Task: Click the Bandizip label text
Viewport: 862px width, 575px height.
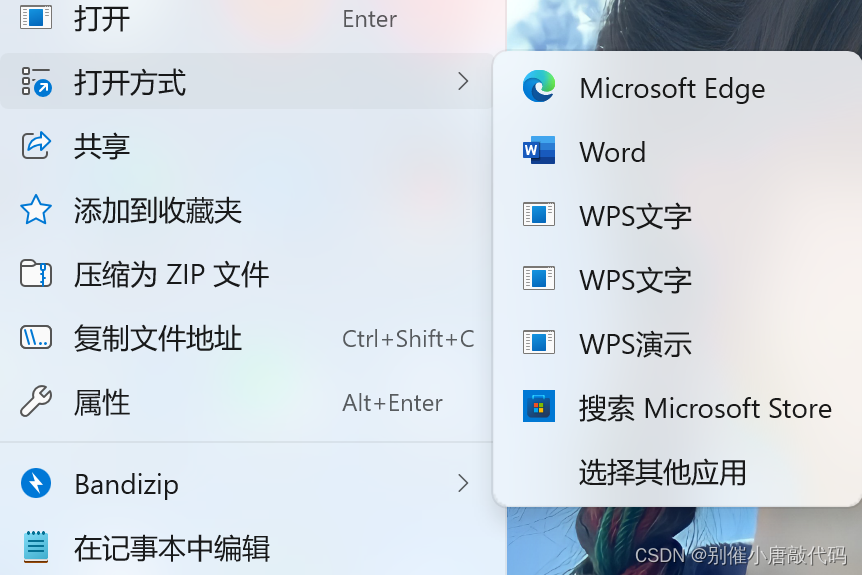Action: [126, 485]
